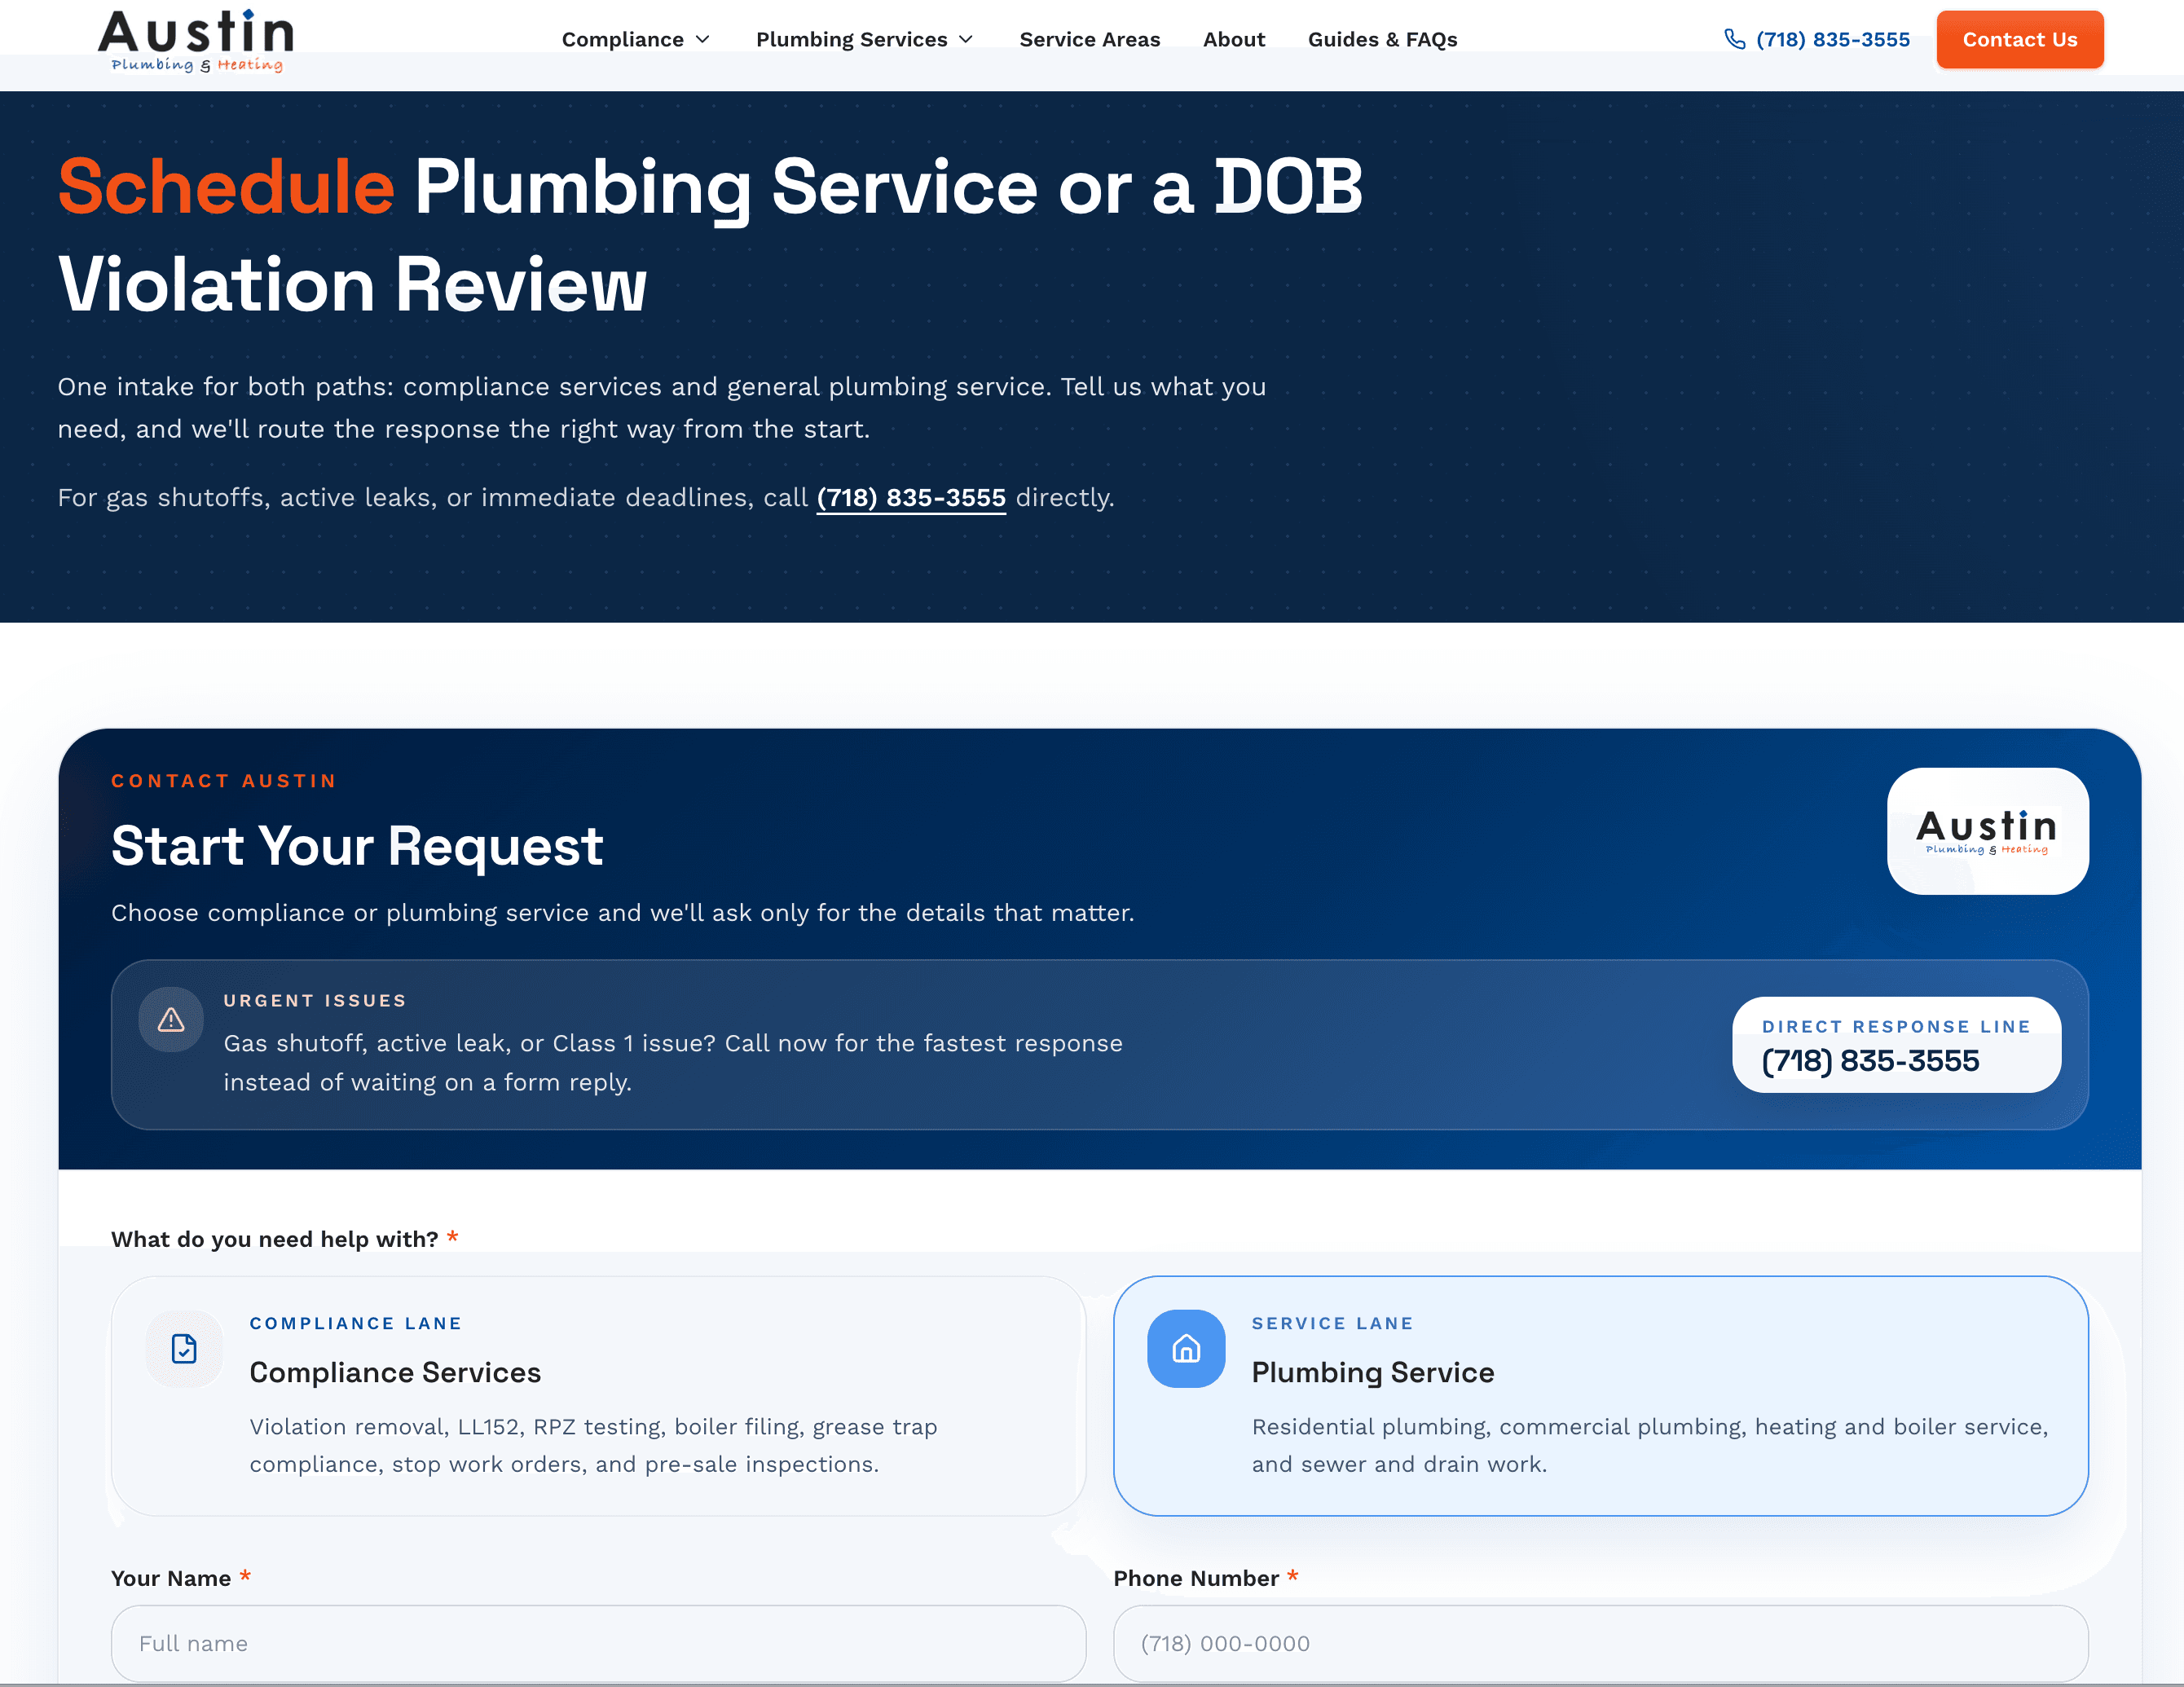Click the 'CONTACT AUSTIN' label

pyautogui.click(x=224, y=781)
